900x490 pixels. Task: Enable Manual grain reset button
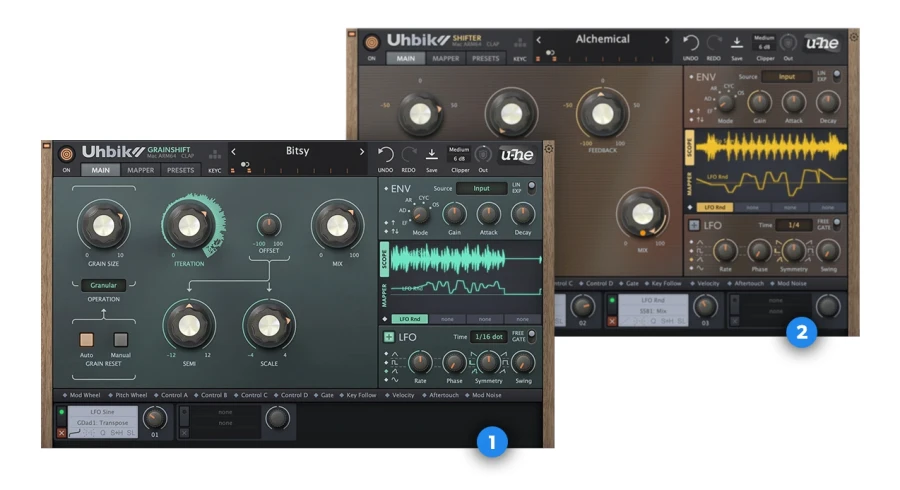pos(121,340)
